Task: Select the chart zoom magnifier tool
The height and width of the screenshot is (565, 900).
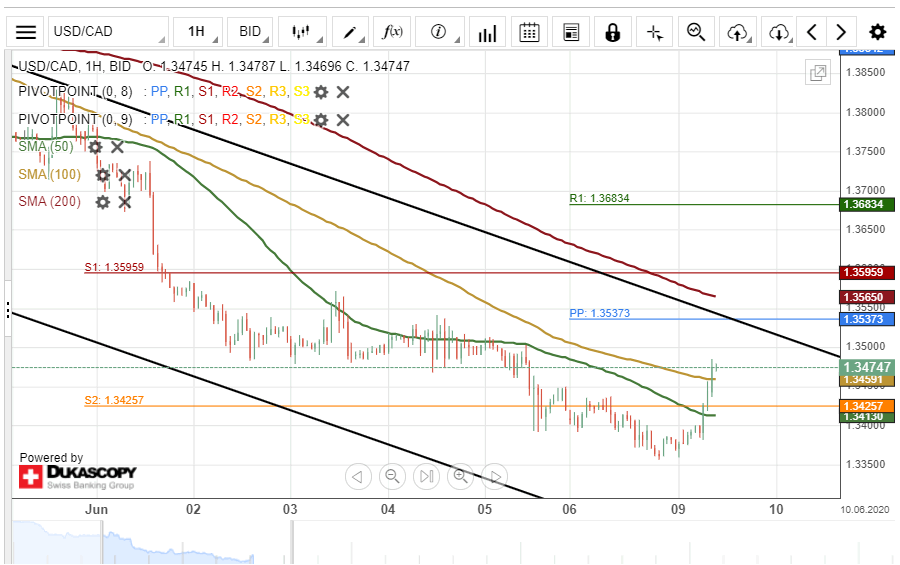Action: [696, 32]
